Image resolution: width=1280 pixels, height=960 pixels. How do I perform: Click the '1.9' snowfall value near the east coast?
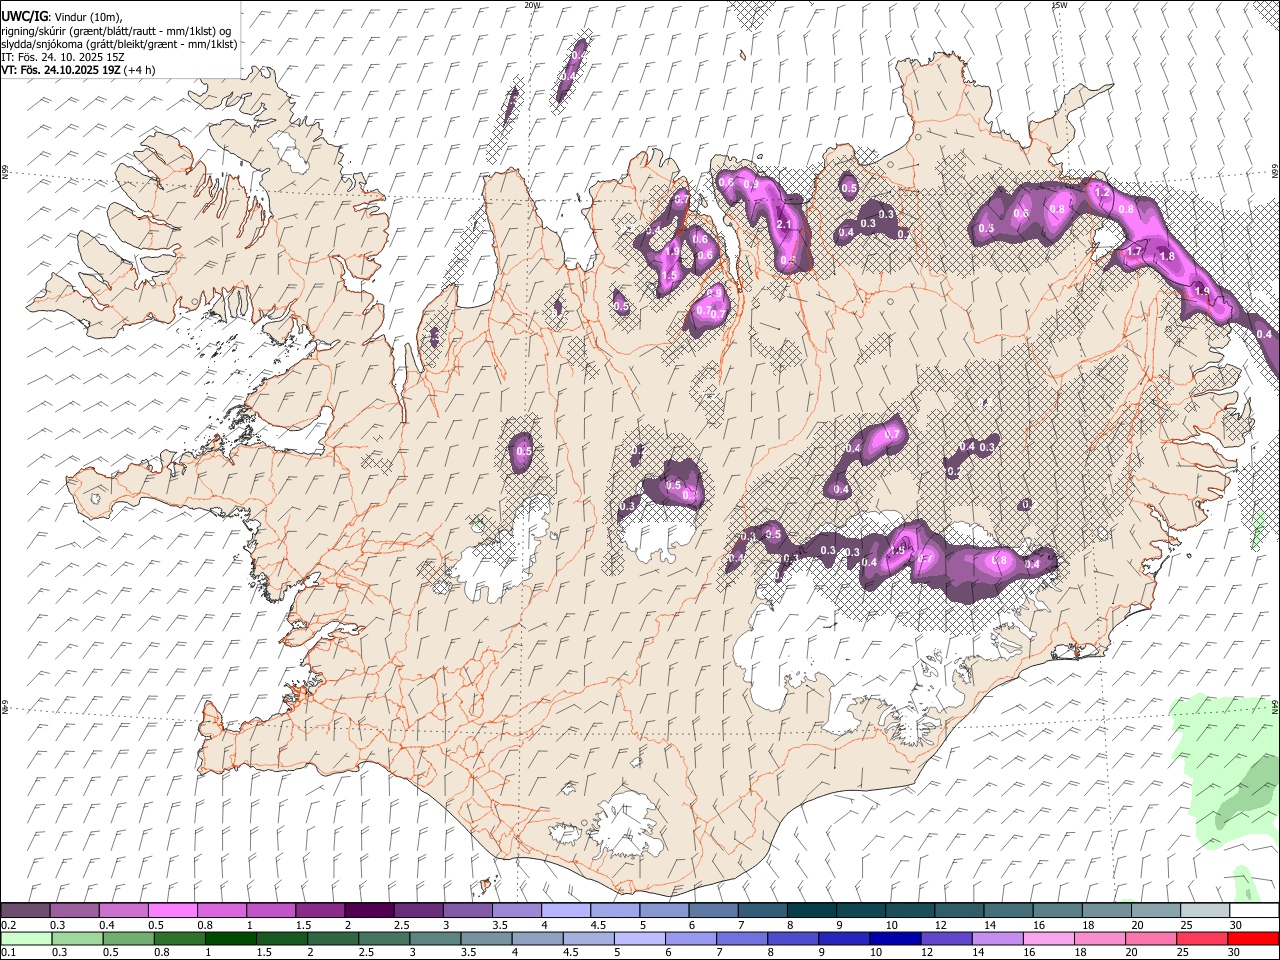[x=1203, y=291]
